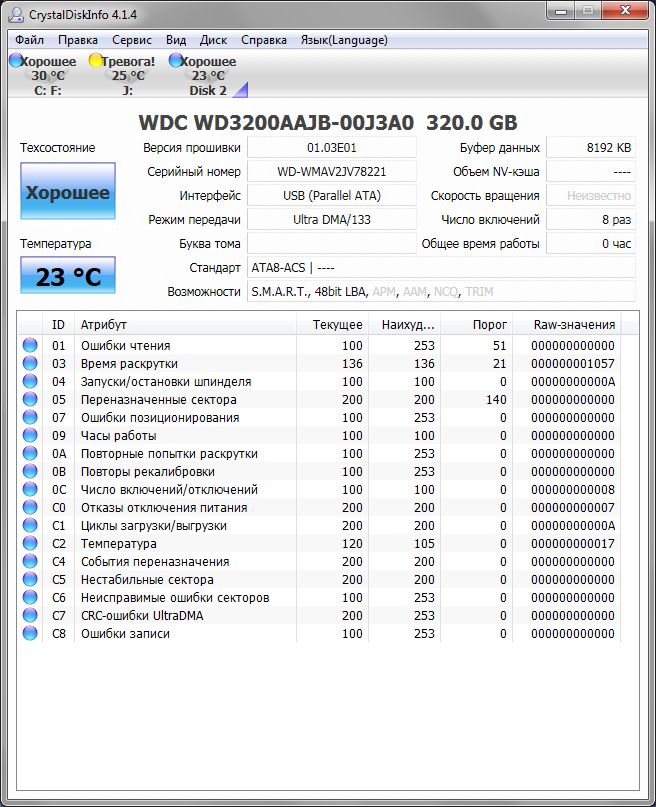Image resolution: width=656 pixels, height=807 pixels.
Task: Click the Скорость вращения value Неизвестно
Action: 591,196
